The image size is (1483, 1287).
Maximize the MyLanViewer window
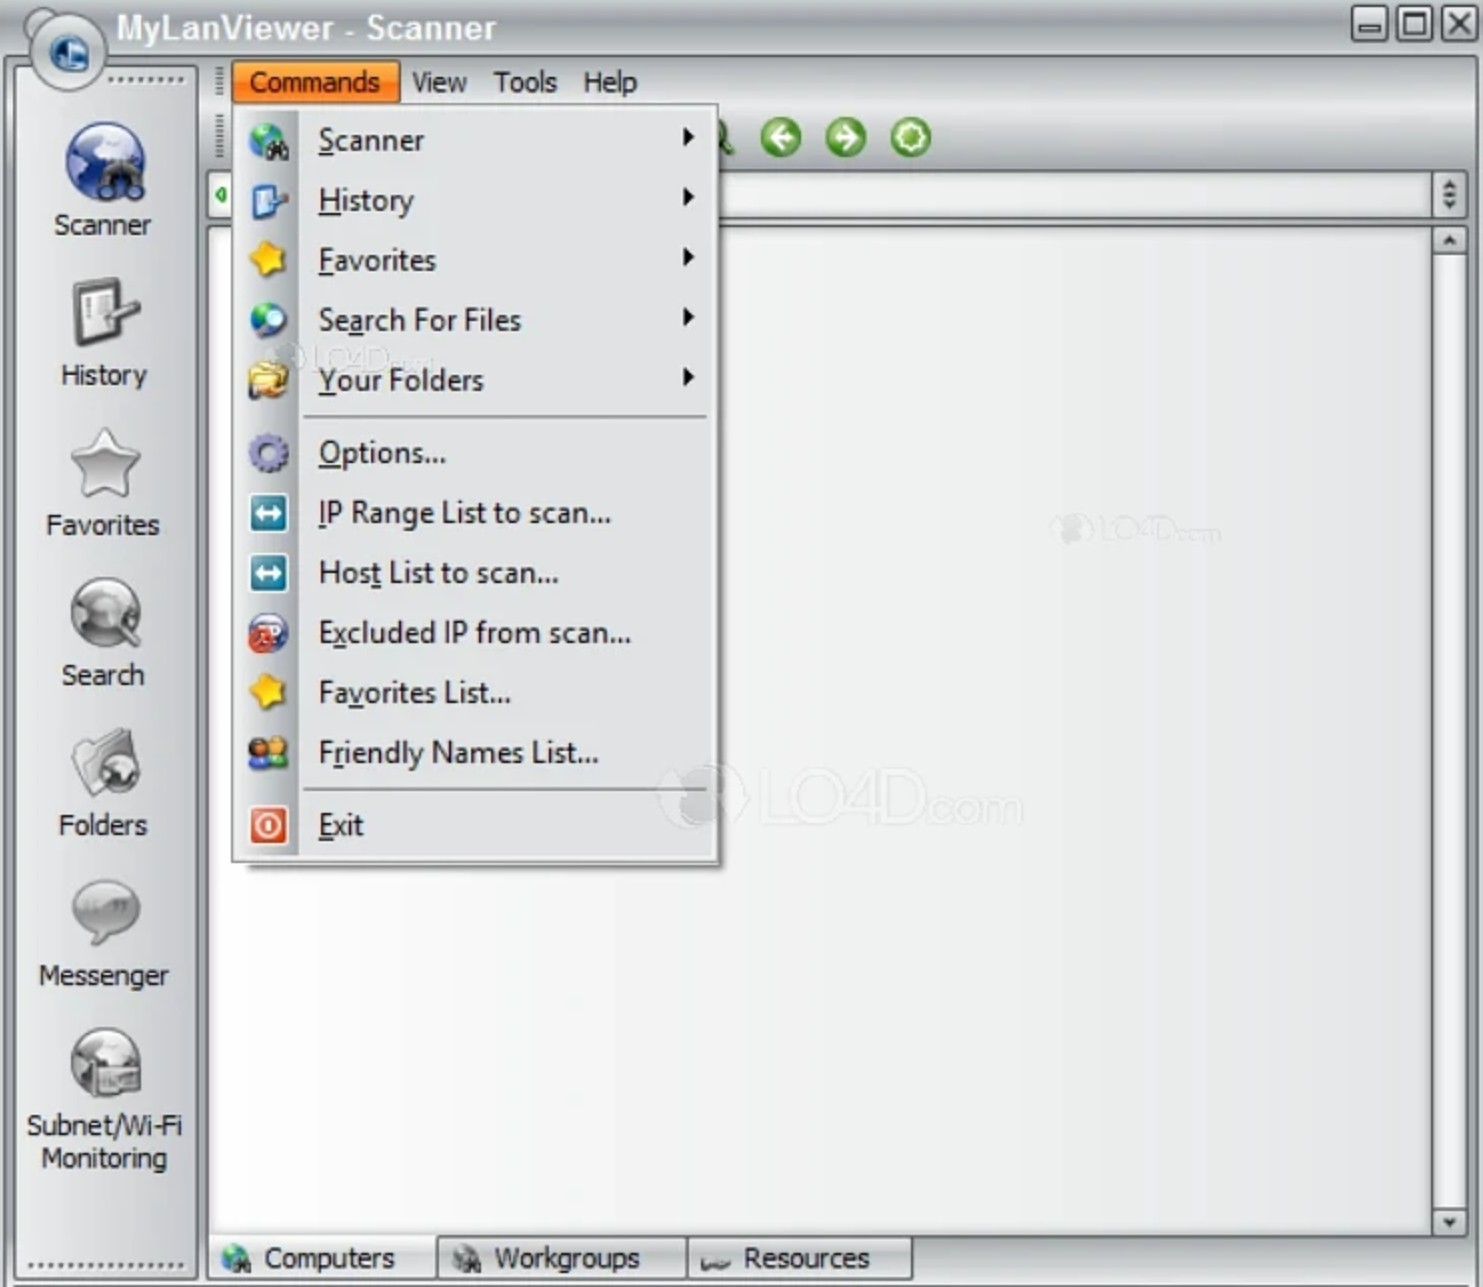click(1414, 23)
